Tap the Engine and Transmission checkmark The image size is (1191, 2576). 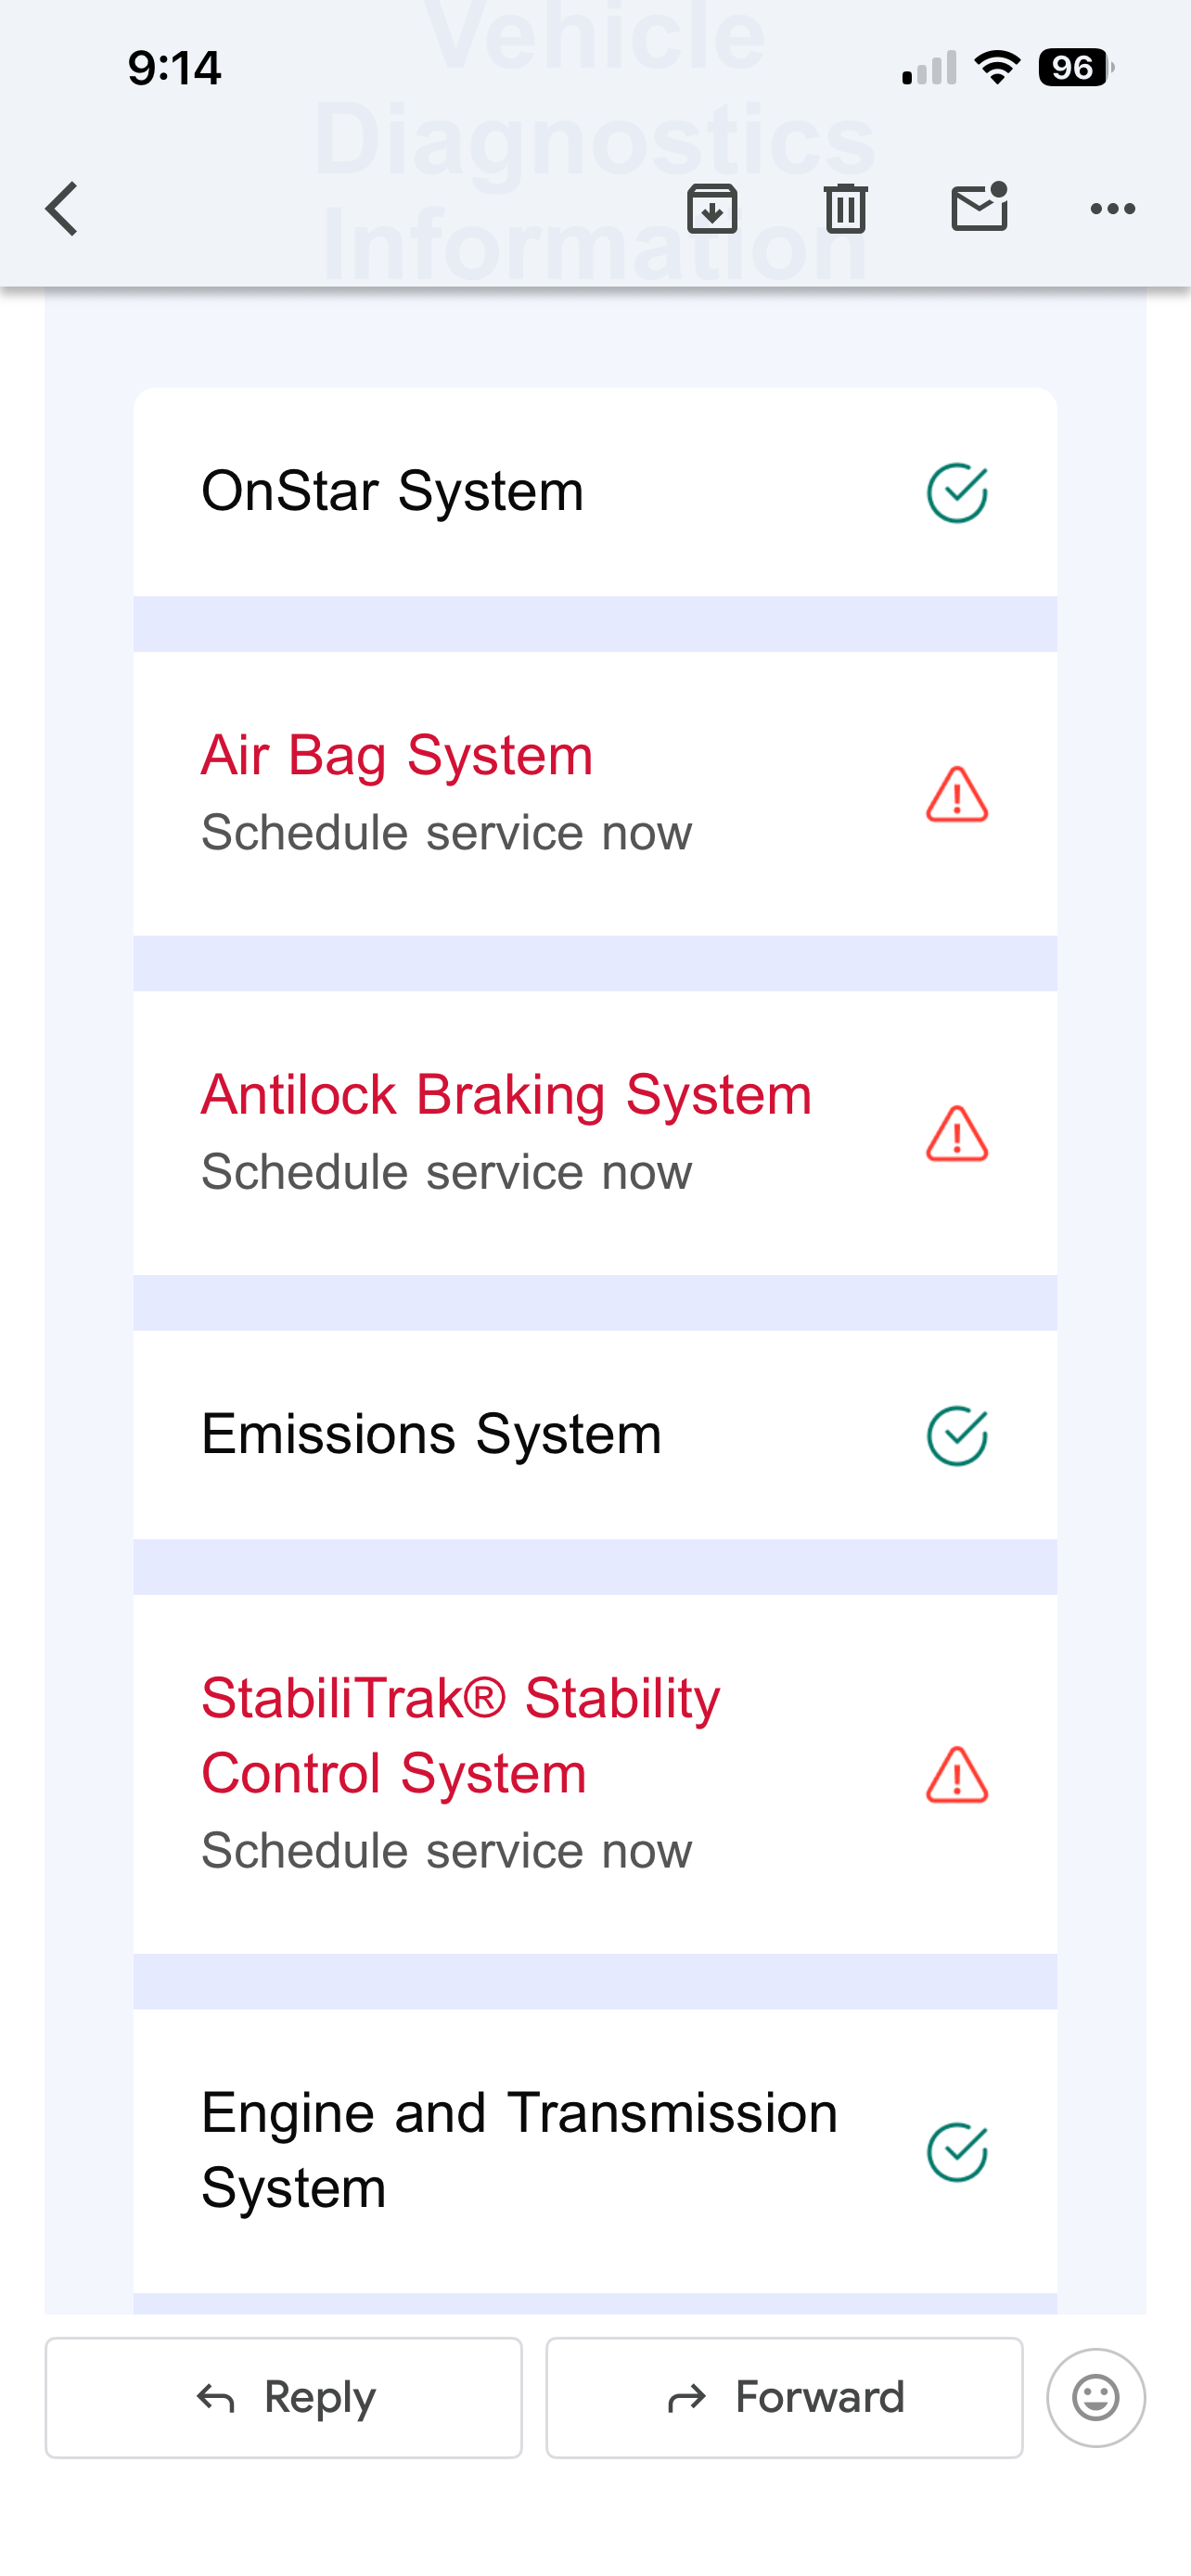(x=957, y=2151)
